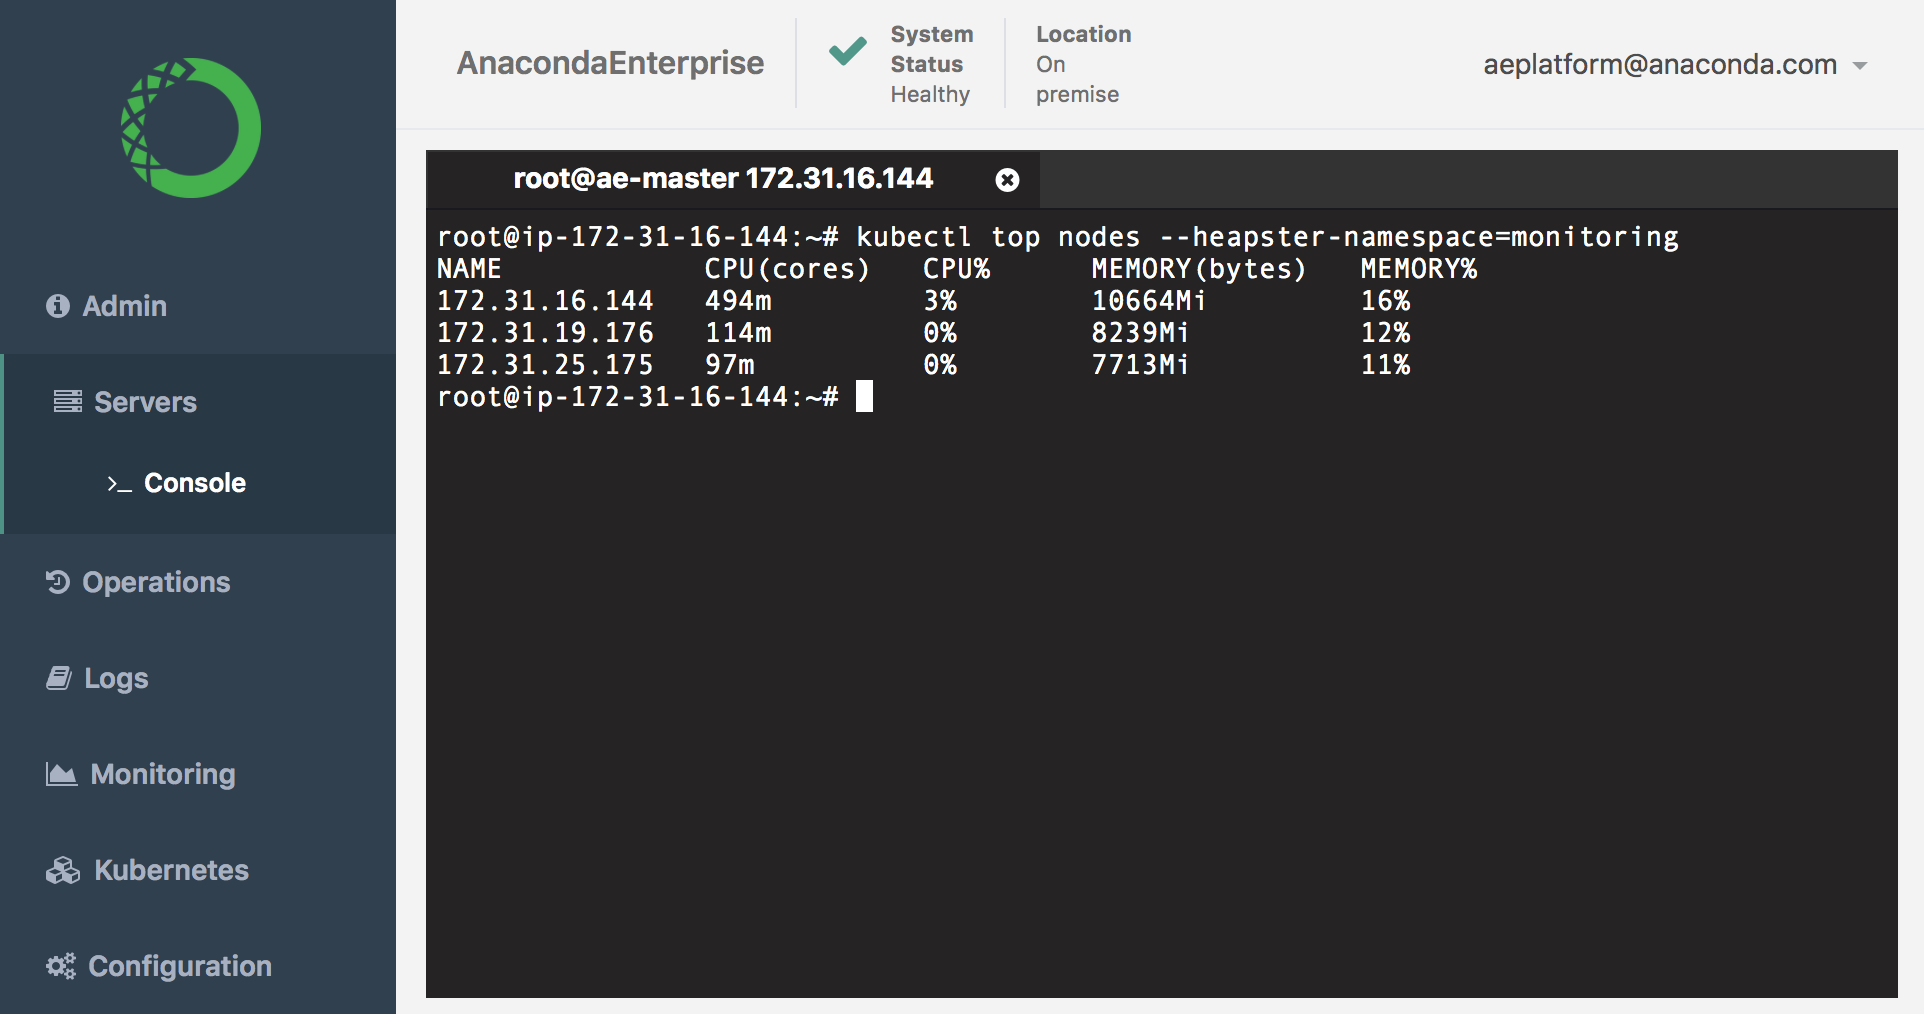Expand the user account dropdown arrow
The image size is (1924, 1014).
pyautogui.click(x=1860, y=66)
